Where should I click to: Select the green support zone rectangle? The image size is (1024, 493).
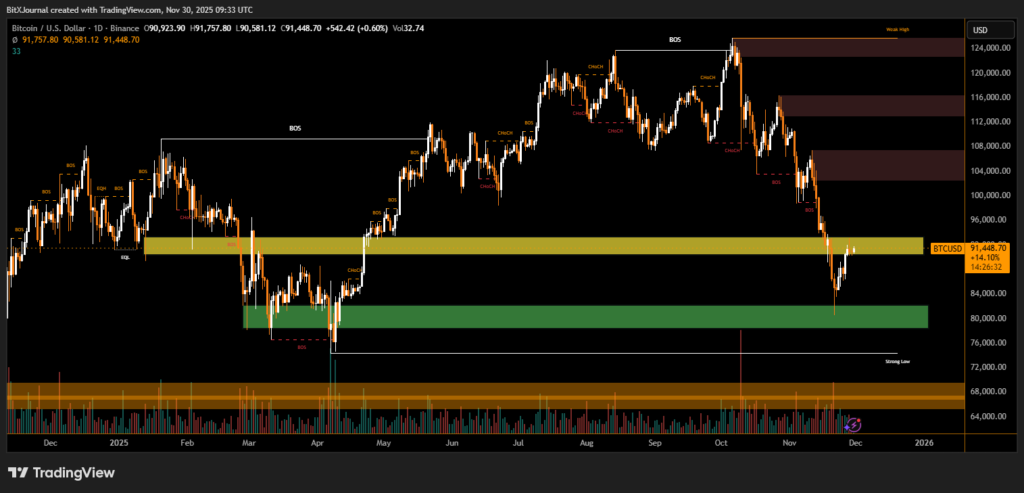click(585, 316)
